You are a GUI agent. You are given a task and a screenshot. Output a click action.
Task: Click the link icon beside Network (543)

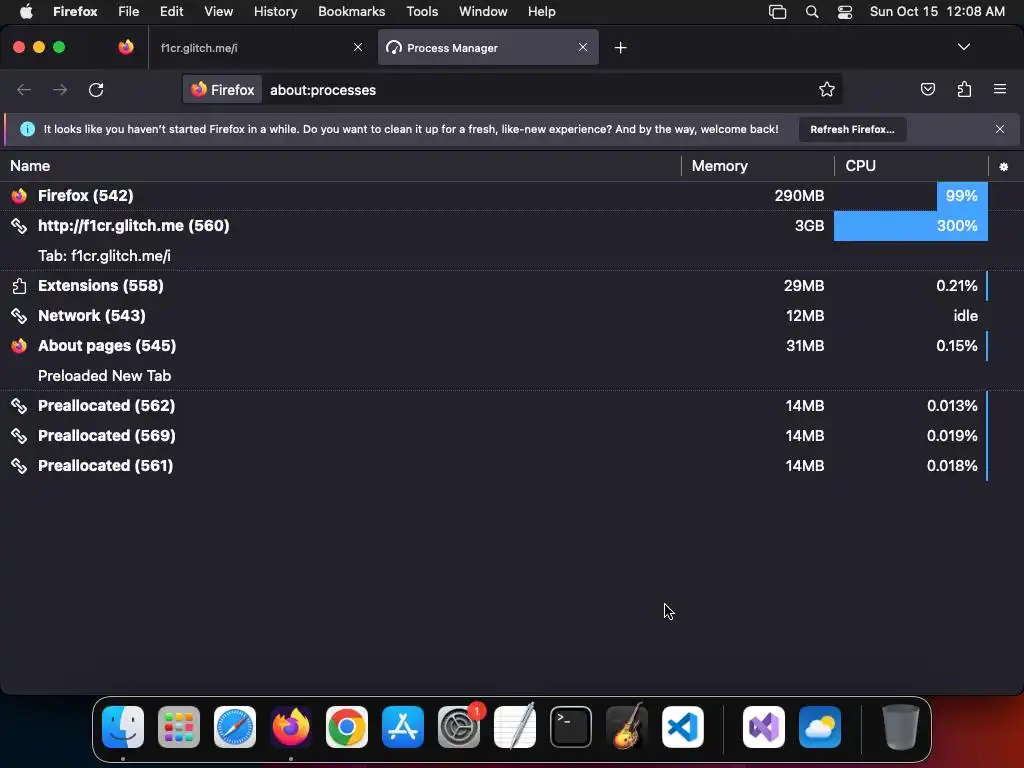tap(19, 316)
